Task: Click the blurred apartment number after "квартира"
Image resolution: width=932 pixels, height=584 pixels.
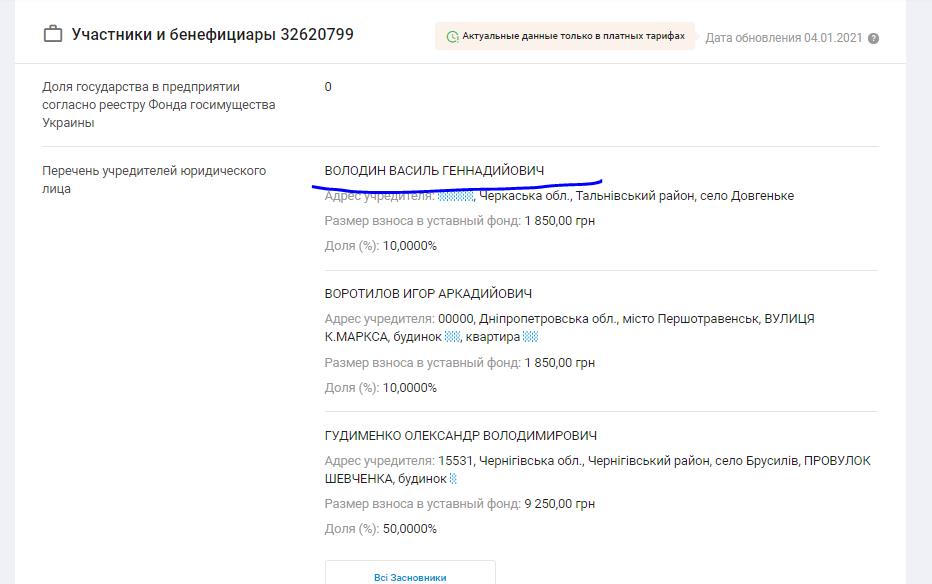Action: pyautogui.click(x=531, y=337)
